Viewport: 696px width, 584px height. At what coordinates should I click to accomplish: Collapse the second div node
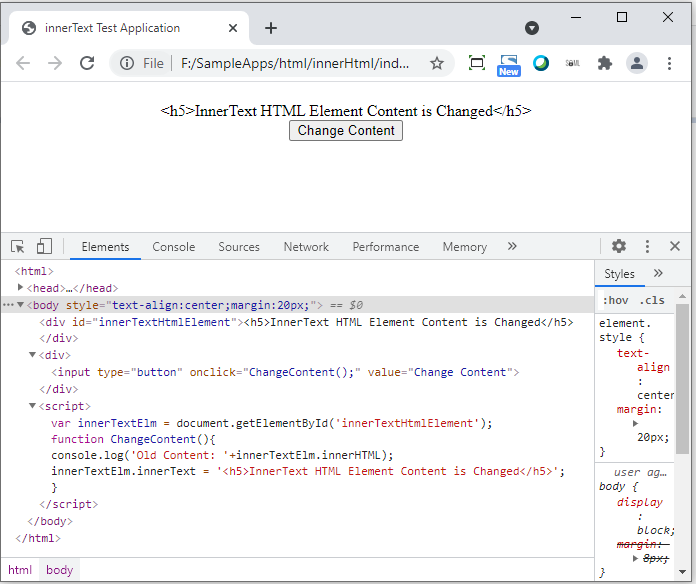tap(32, 355)
